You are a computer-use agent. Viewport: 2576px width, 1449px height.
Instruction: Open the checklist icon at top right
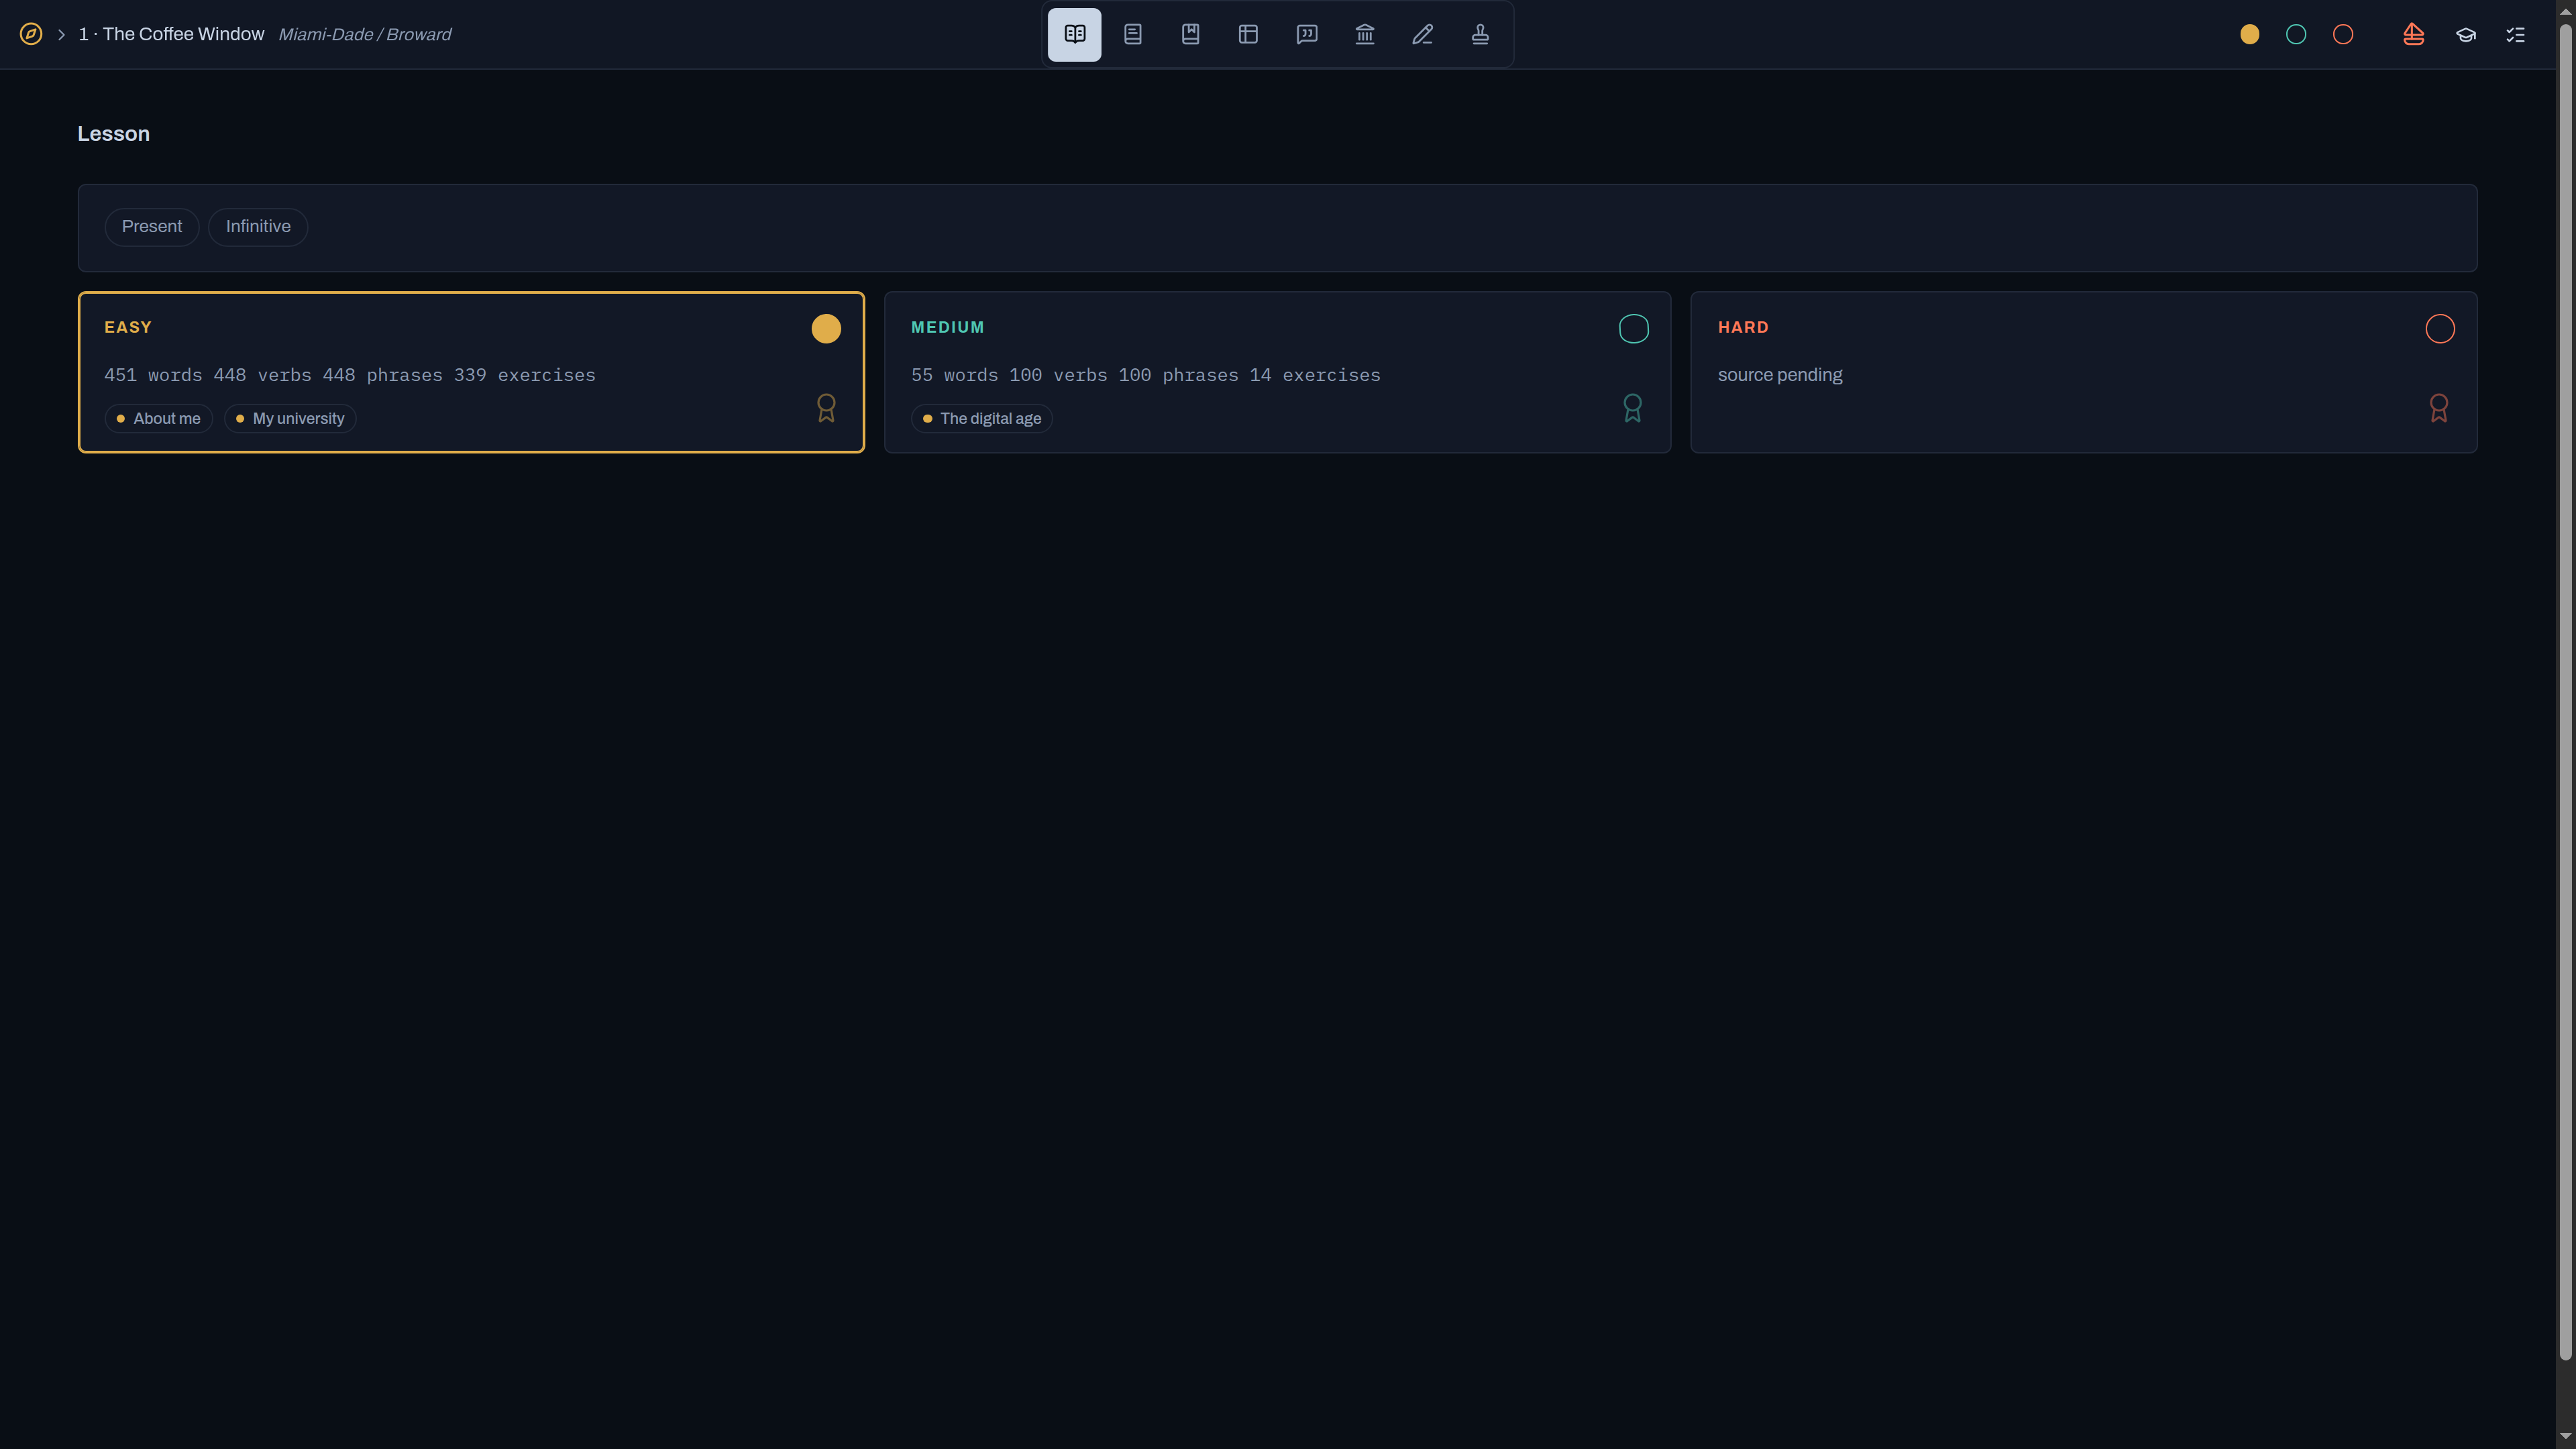(x=2516, y=34)
